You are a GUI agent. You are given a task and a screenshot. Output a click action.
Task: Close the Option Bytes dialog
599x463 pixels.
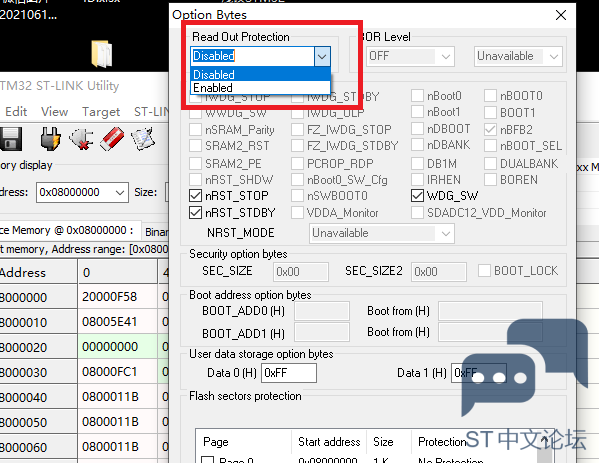click(x=561, y=15)
